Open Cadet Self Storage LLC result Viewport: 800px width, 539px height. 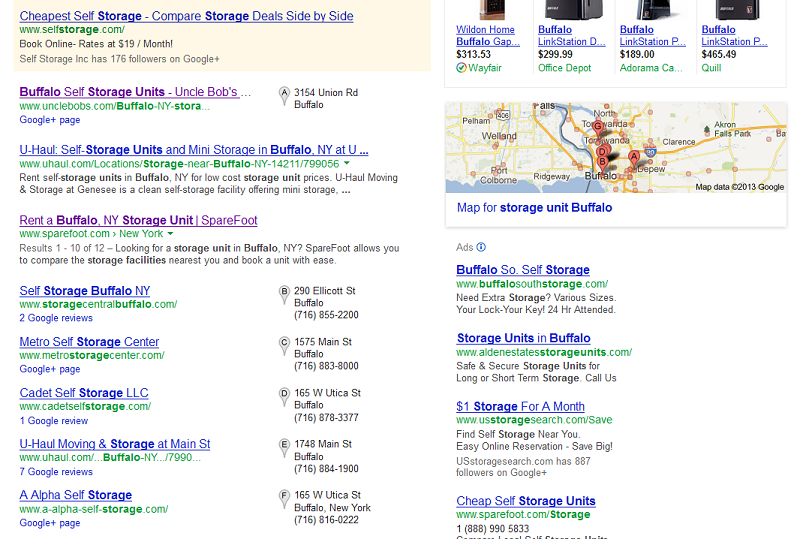(84, 393)
